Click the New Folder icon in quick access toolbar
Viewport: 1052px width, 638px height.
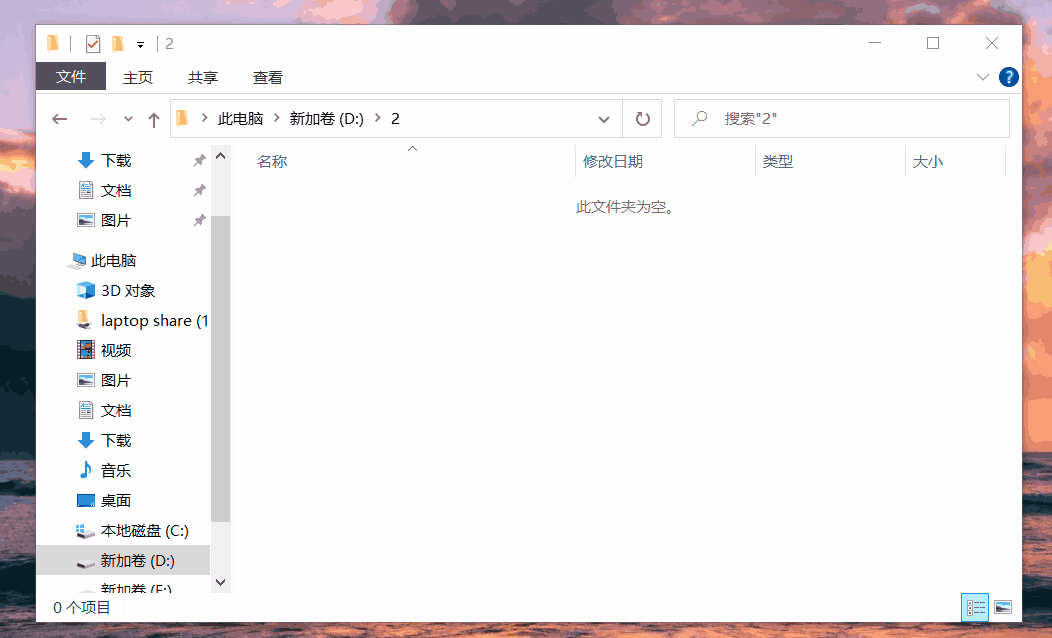118,44
